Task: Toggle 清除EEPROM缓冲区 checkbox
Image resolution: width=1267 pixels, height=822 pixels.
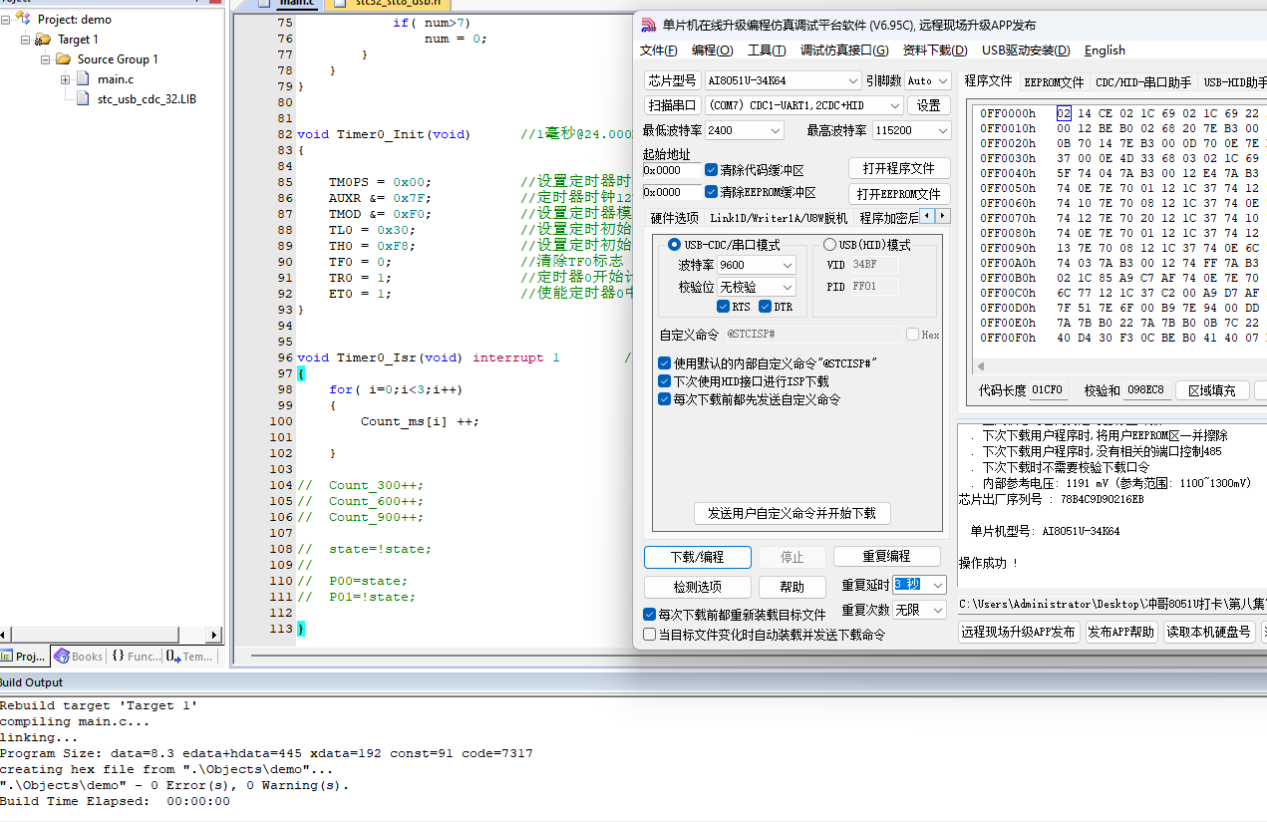Action: click(712, 192)
